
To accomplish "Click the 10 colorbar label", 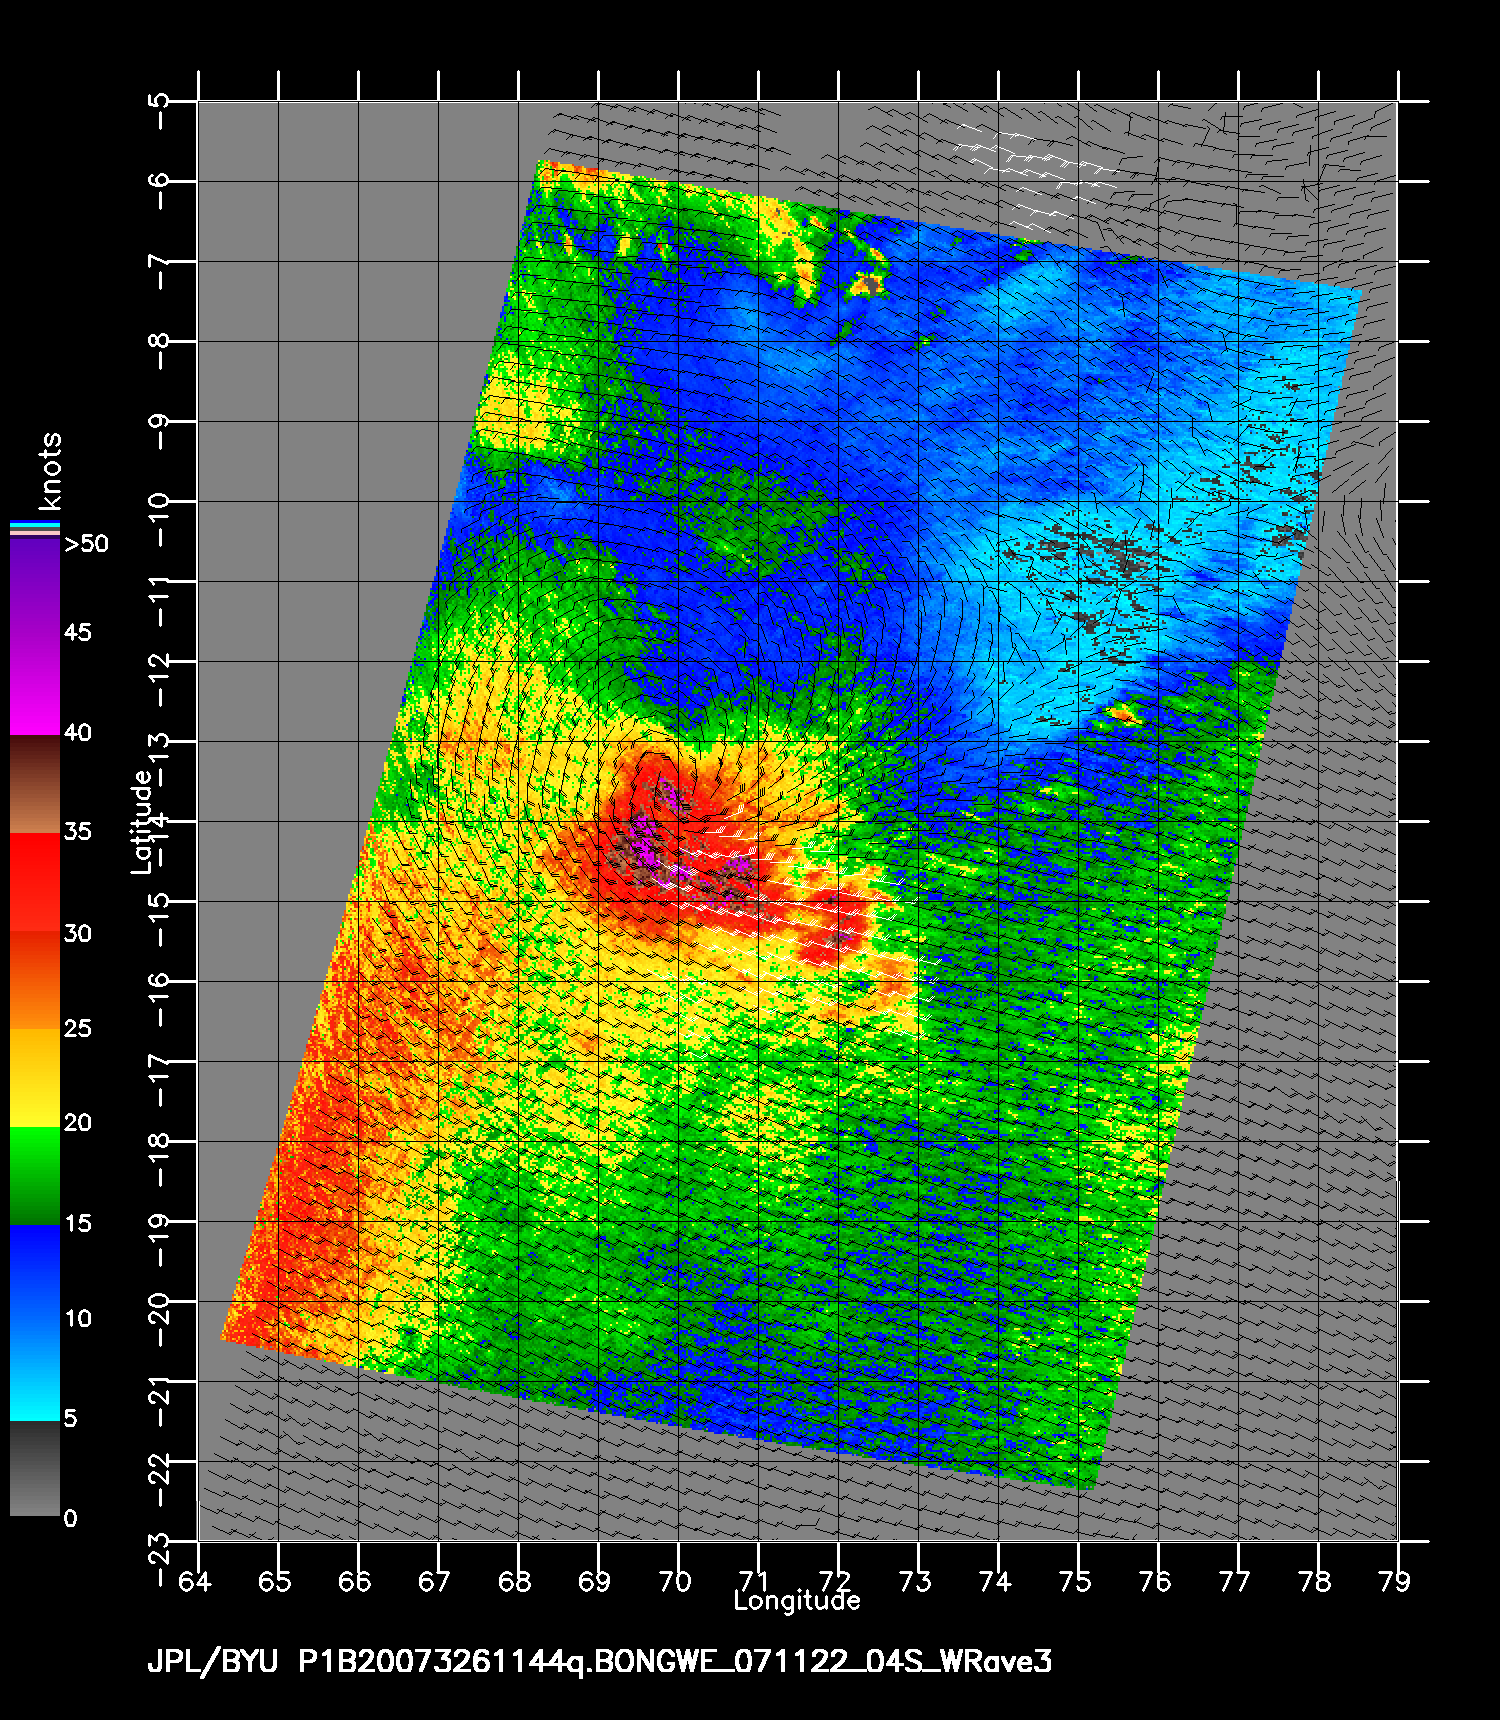I will (x=77, y=1319).
